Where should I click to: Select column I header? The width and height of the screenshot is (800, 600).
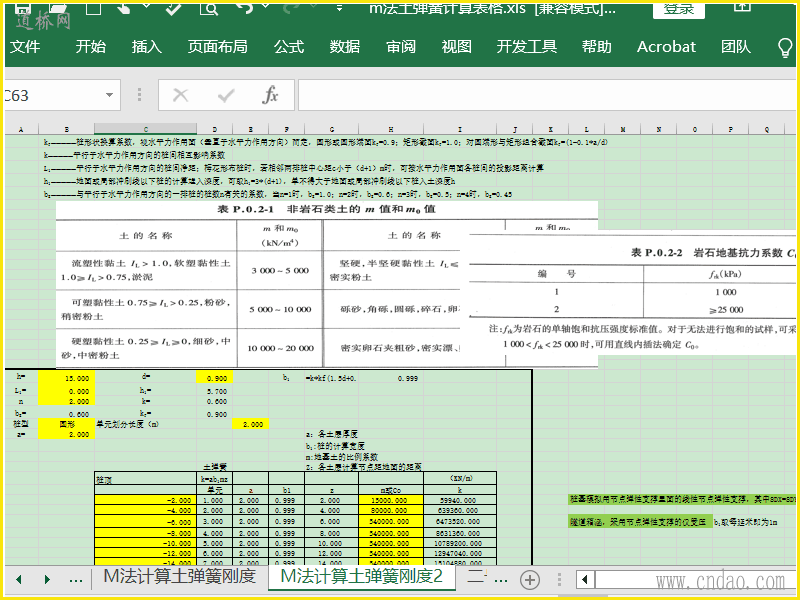click(x=460, y=130)
